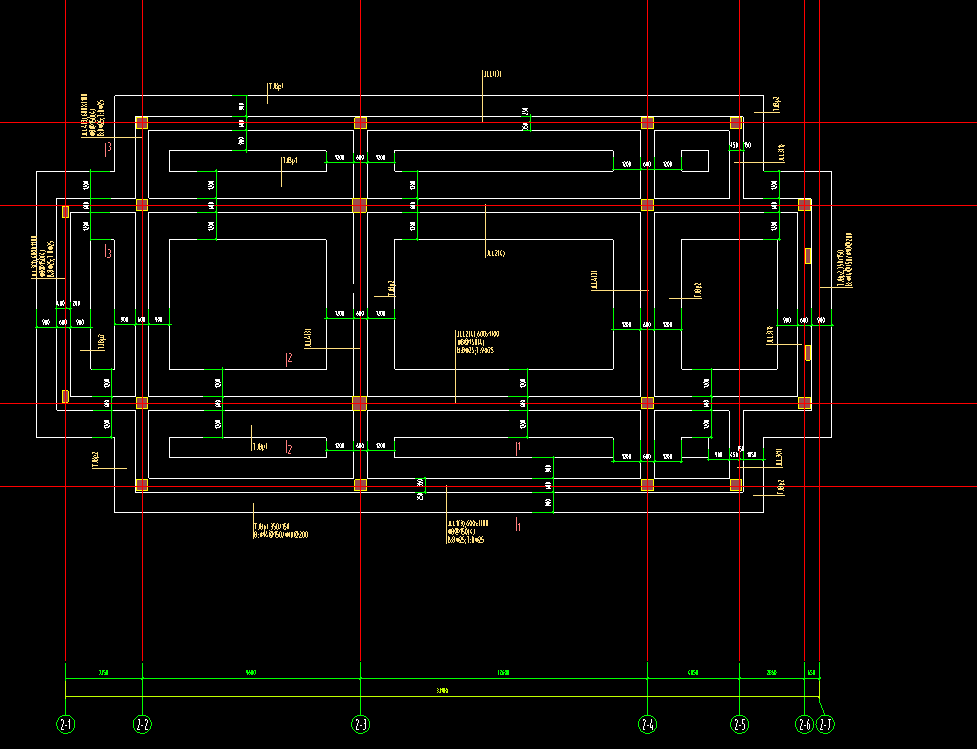Pick the column marker at top axis 2-5 intersection
The image size is (977, 749).
(x=736, y=123)
